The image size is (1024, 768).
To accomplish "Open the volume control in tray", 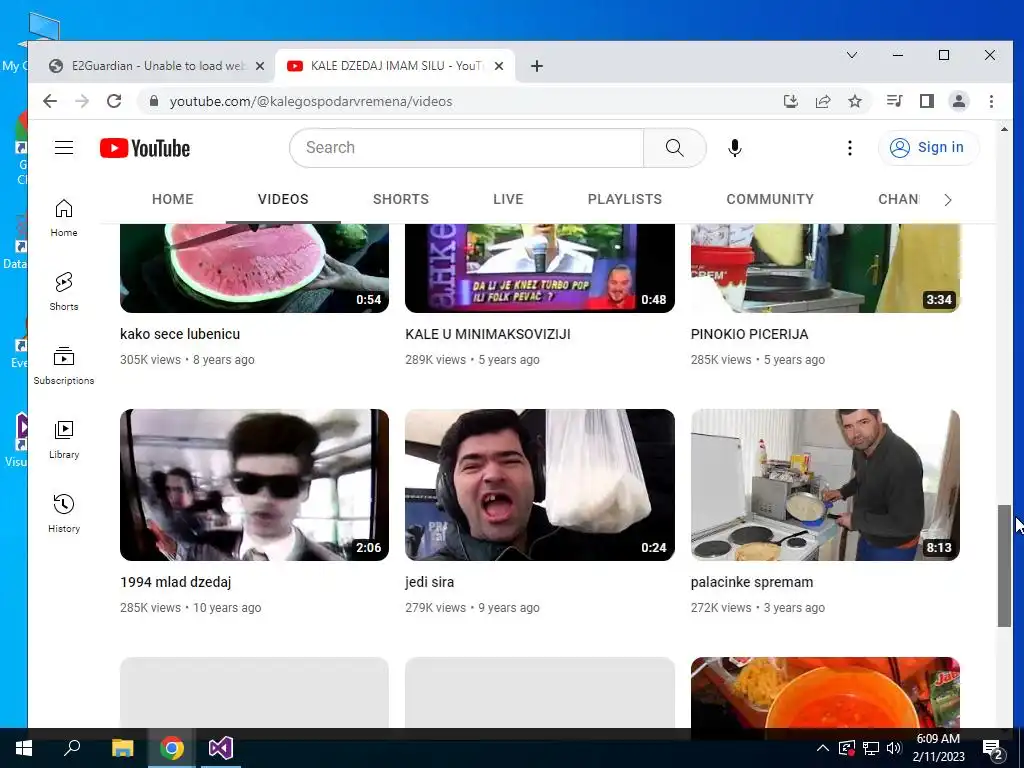I will [x=894, y=748].
